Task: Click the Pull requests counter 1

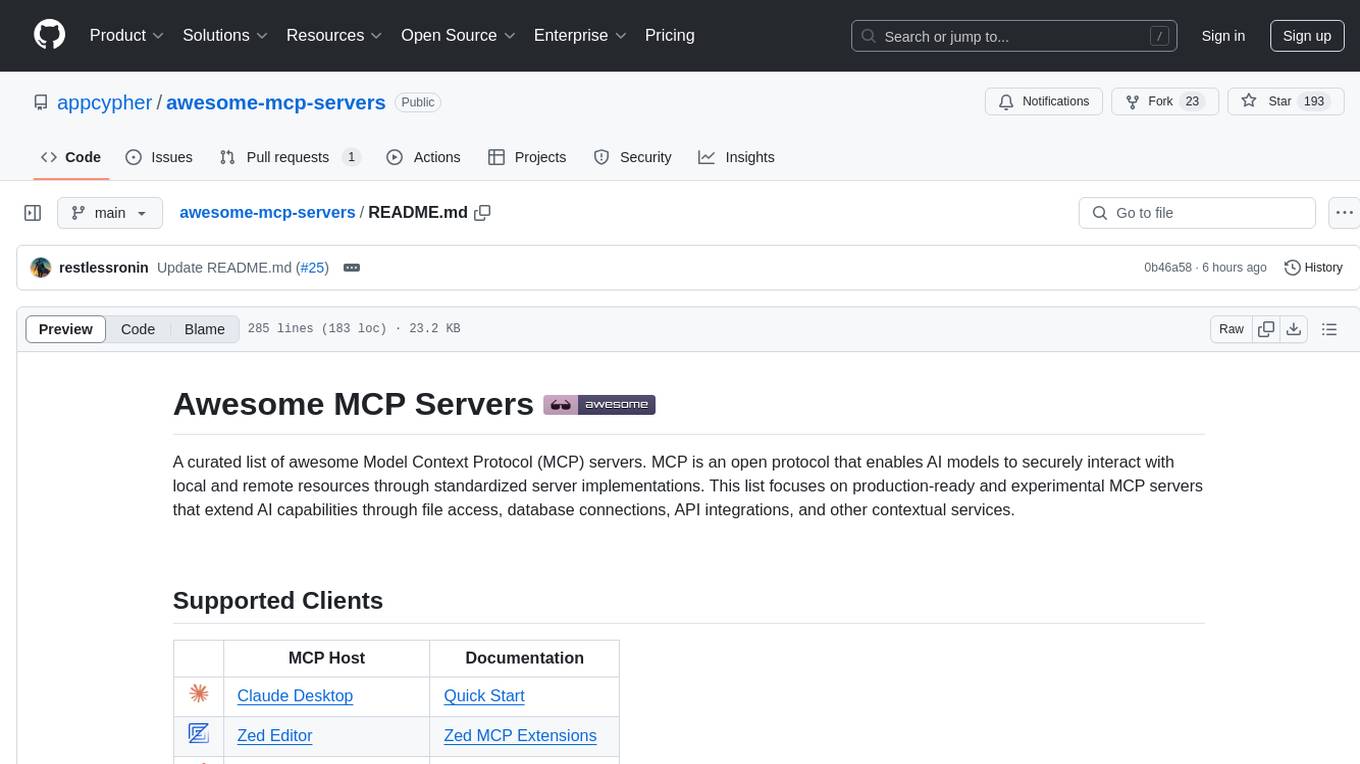Action: (x=351, y=157)
